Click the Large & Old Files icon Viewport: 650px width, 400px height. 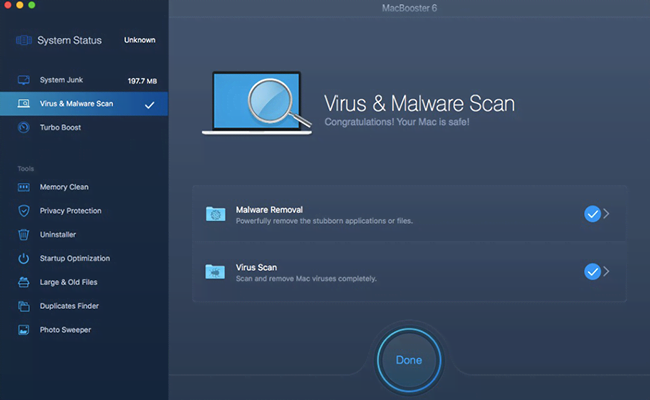[24, 282]
